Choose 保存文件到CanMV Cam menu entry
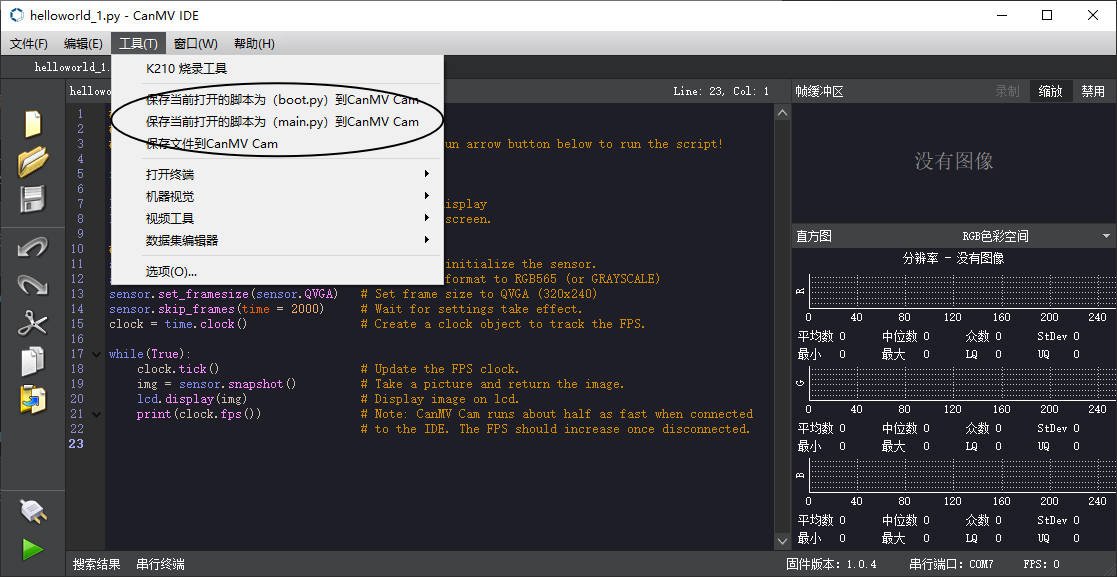 [278, 144]
